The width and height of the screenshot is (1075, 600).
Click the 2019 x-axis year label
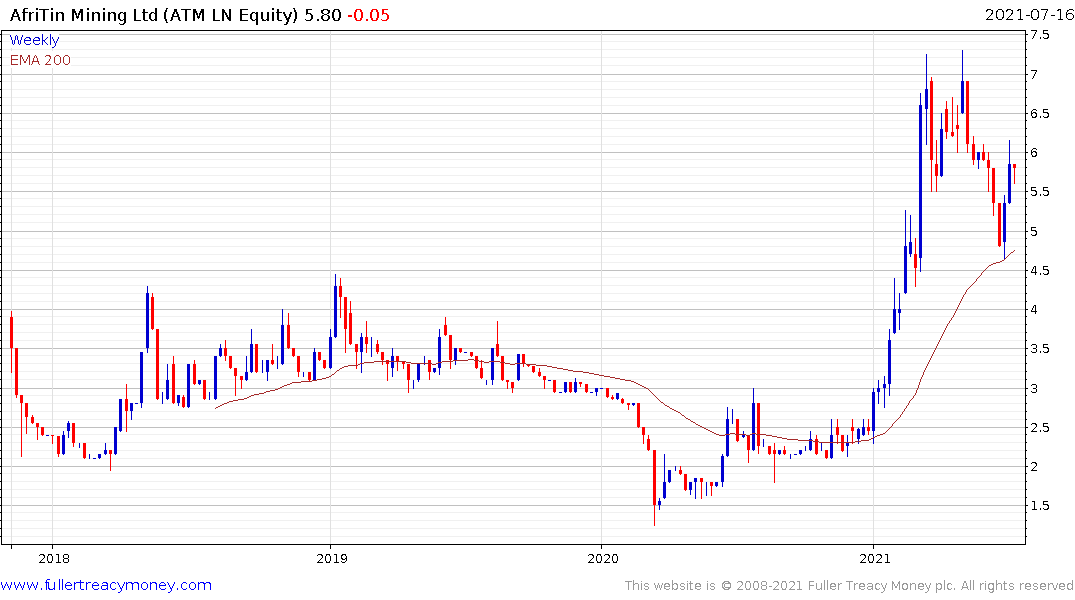tap(331, 558)
